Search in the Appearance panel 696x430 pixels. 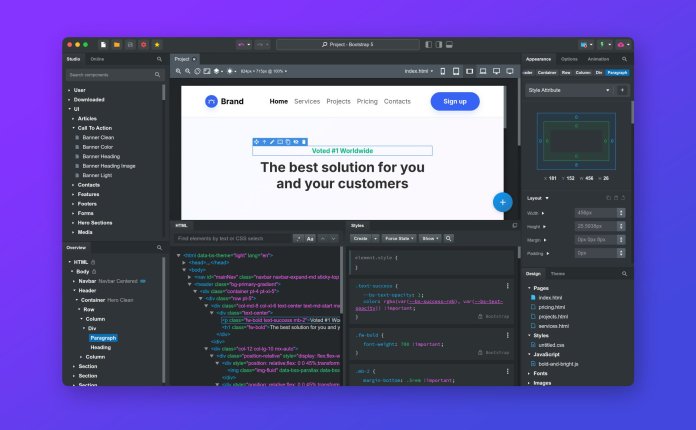click(x=625, y=59)
